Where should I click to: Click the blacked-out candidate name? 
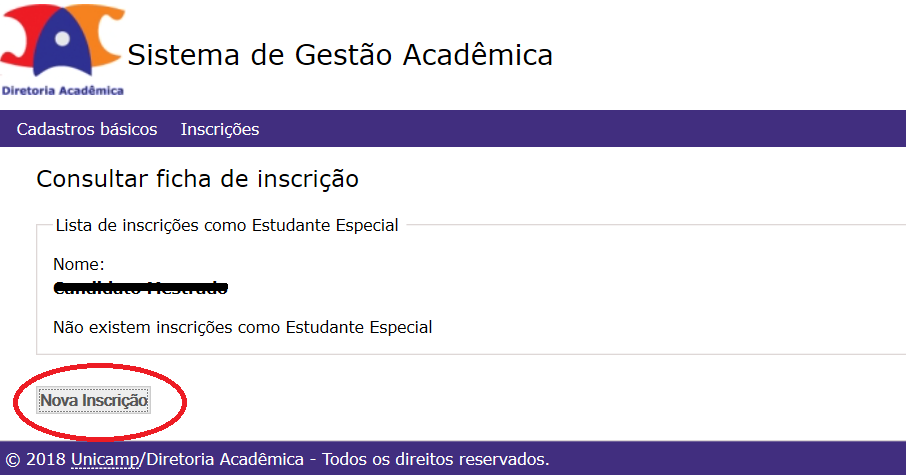140,287
